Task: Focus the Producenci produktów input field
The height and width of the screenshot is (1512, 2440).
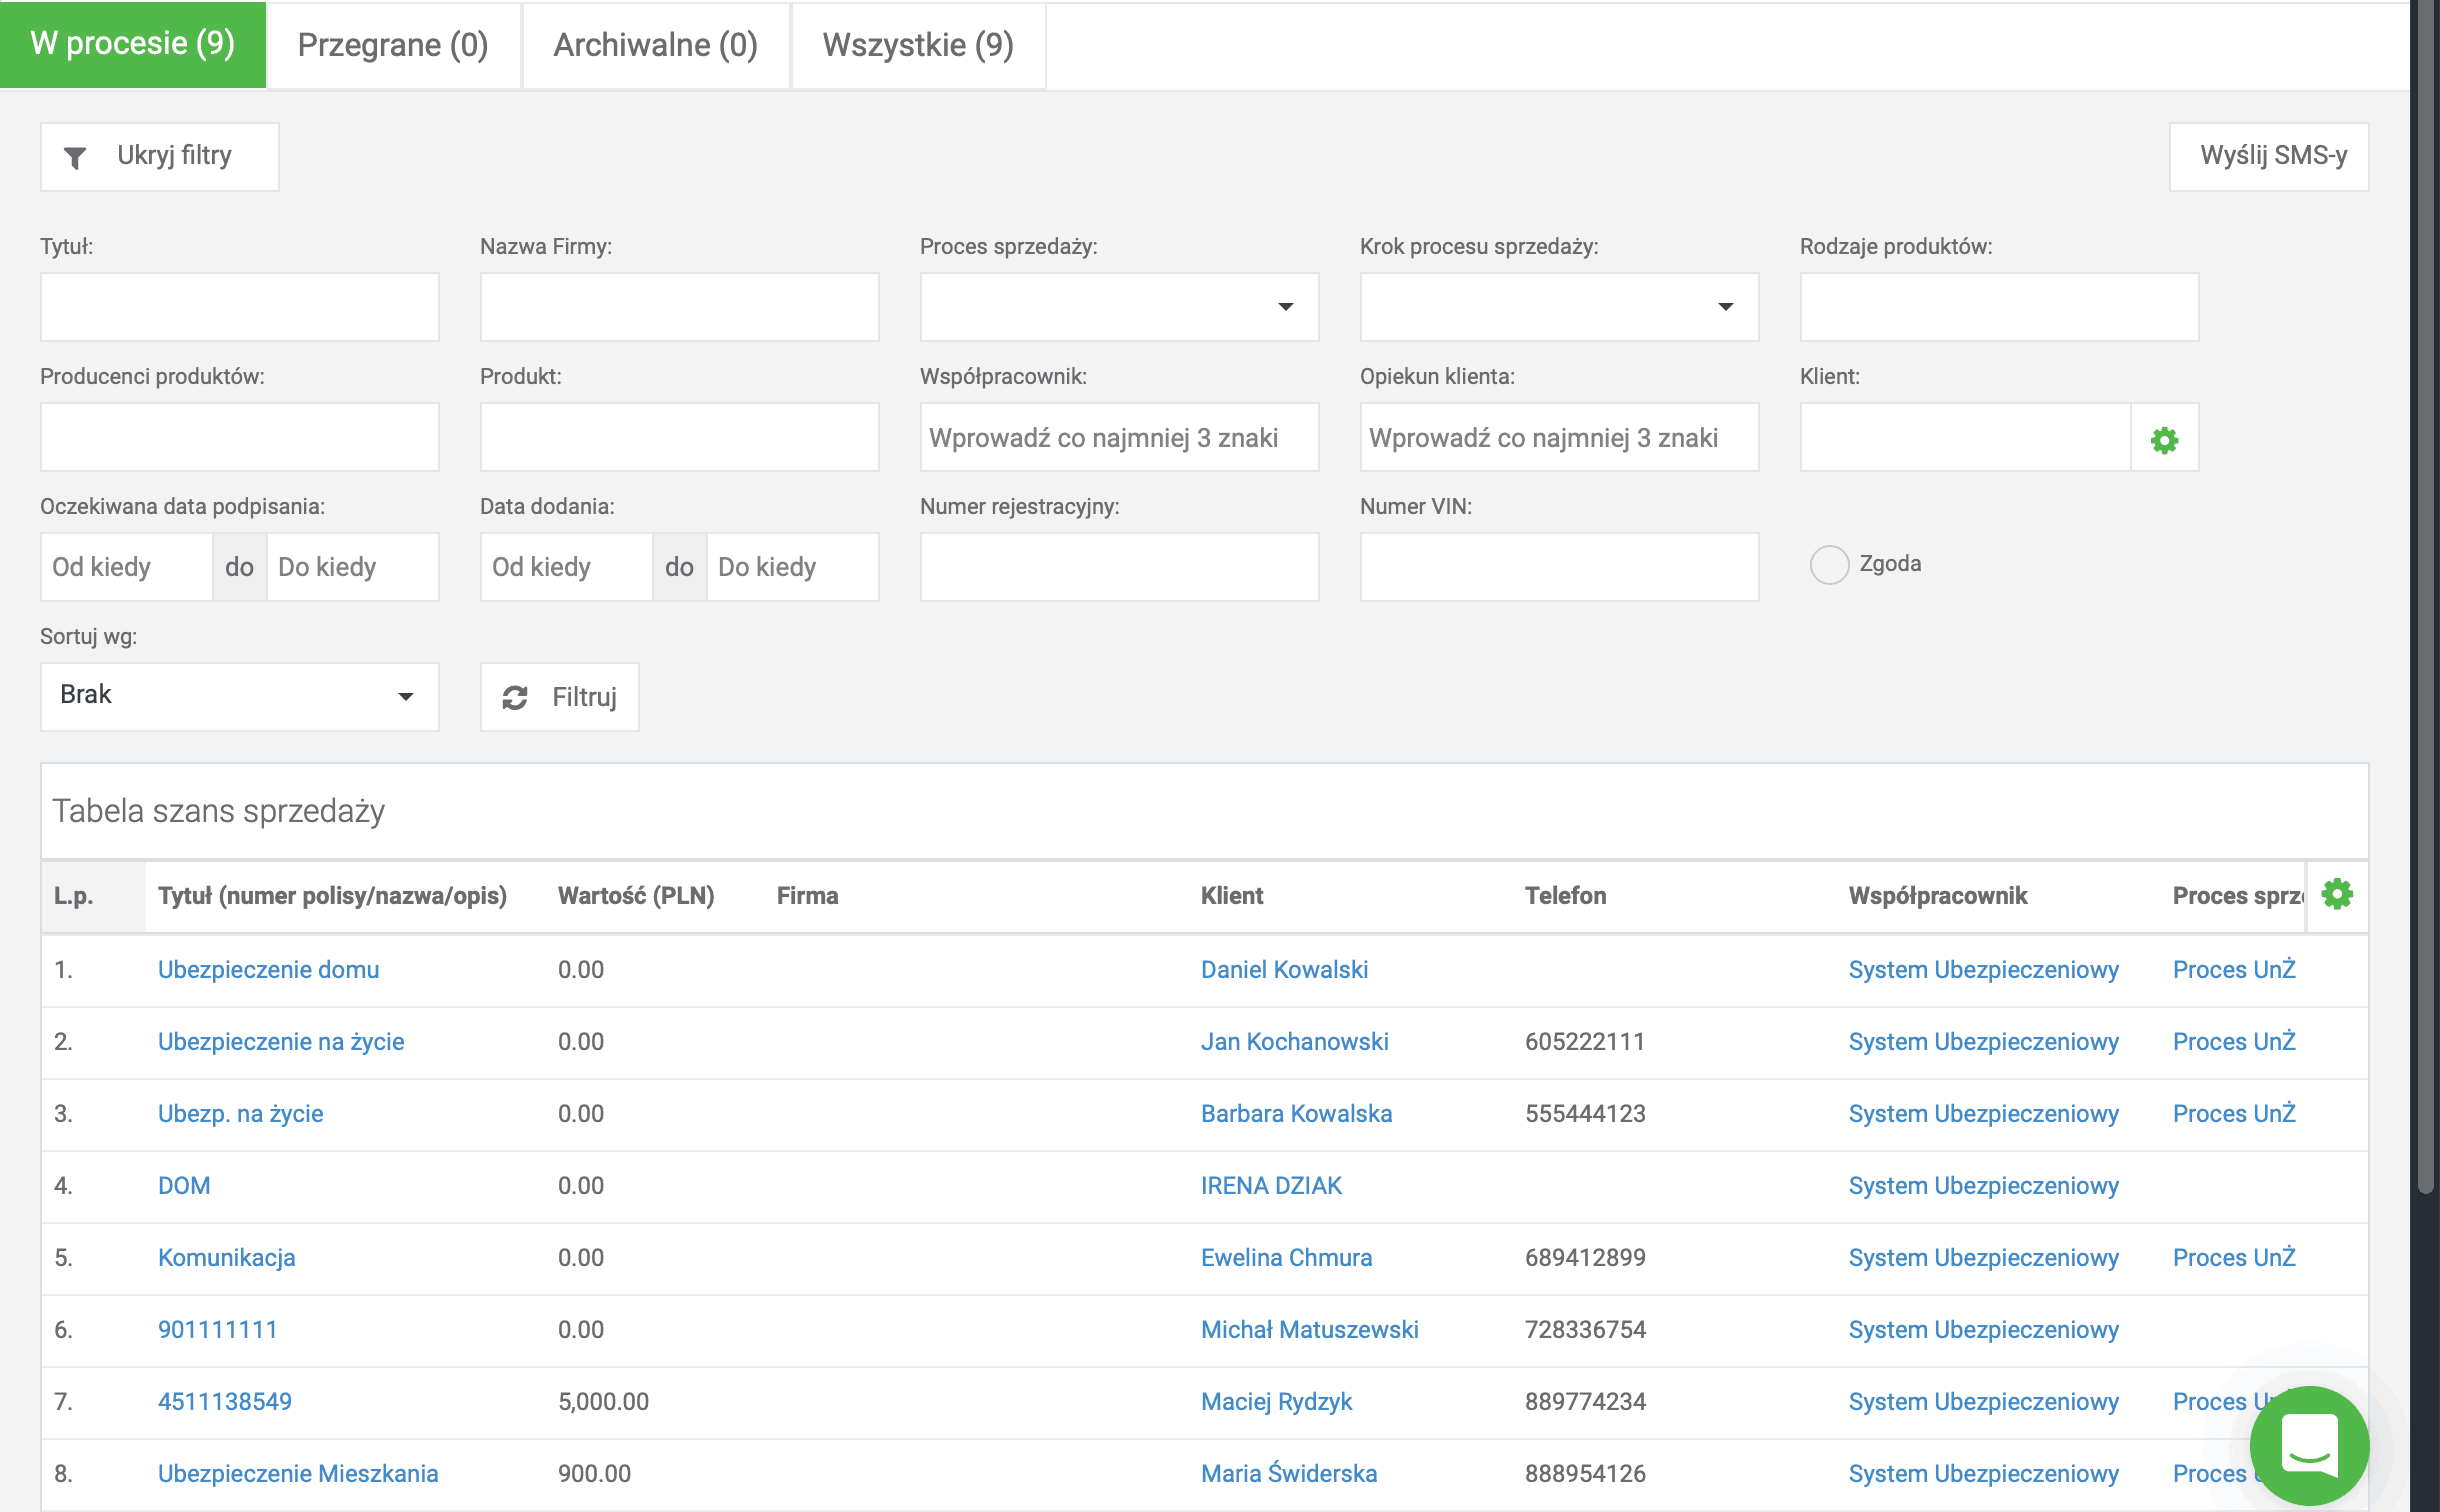Action: [239, 437]
